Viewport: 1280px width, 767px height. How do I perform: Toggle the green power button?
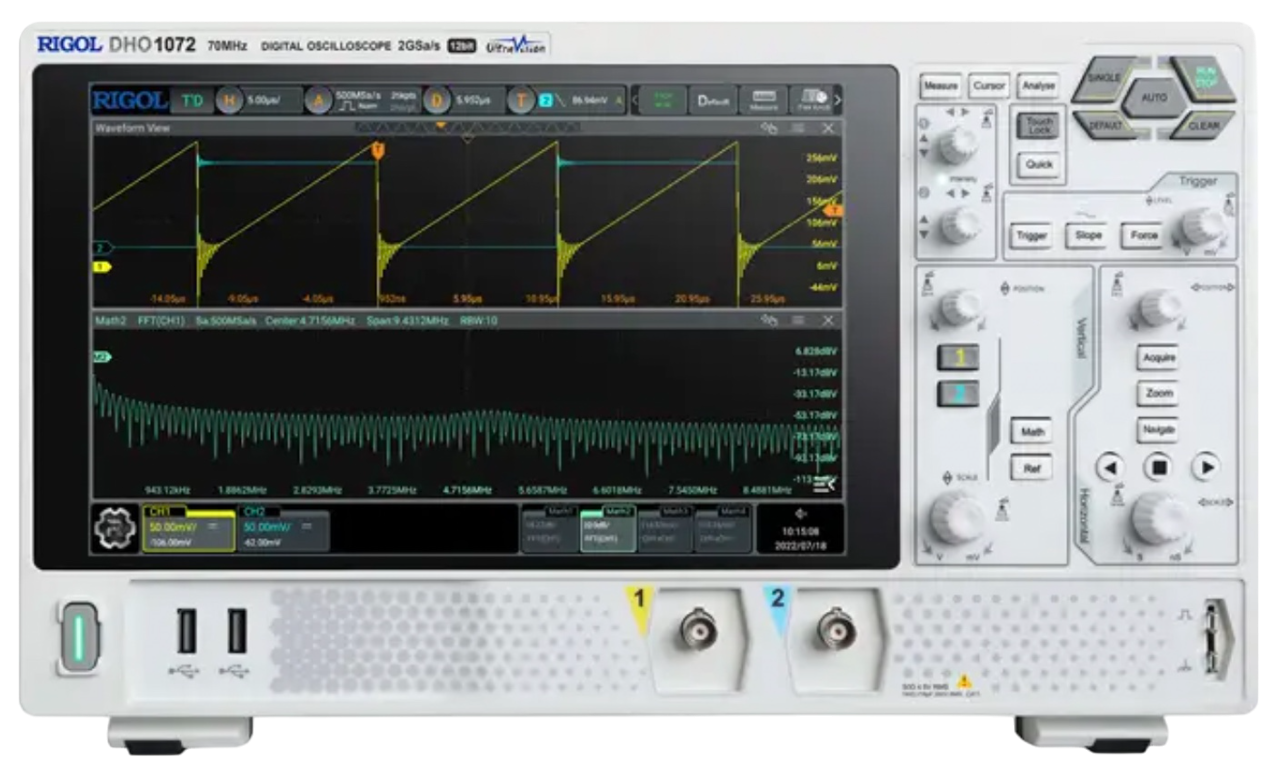(x=79, y=637)
